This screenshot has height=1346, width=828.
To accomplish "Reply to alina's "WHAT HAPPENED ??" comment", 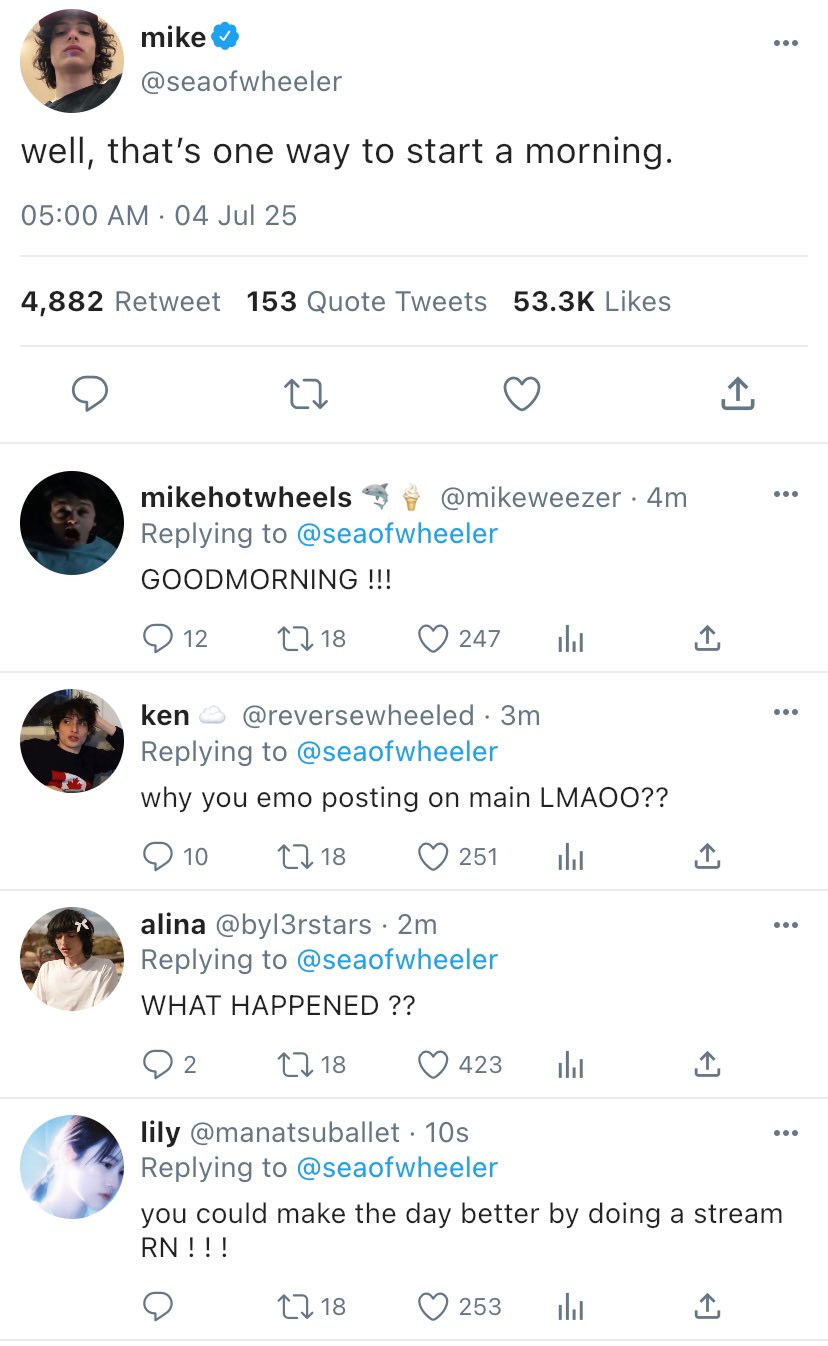I will pyautogui.click(x=158, y=1065).
